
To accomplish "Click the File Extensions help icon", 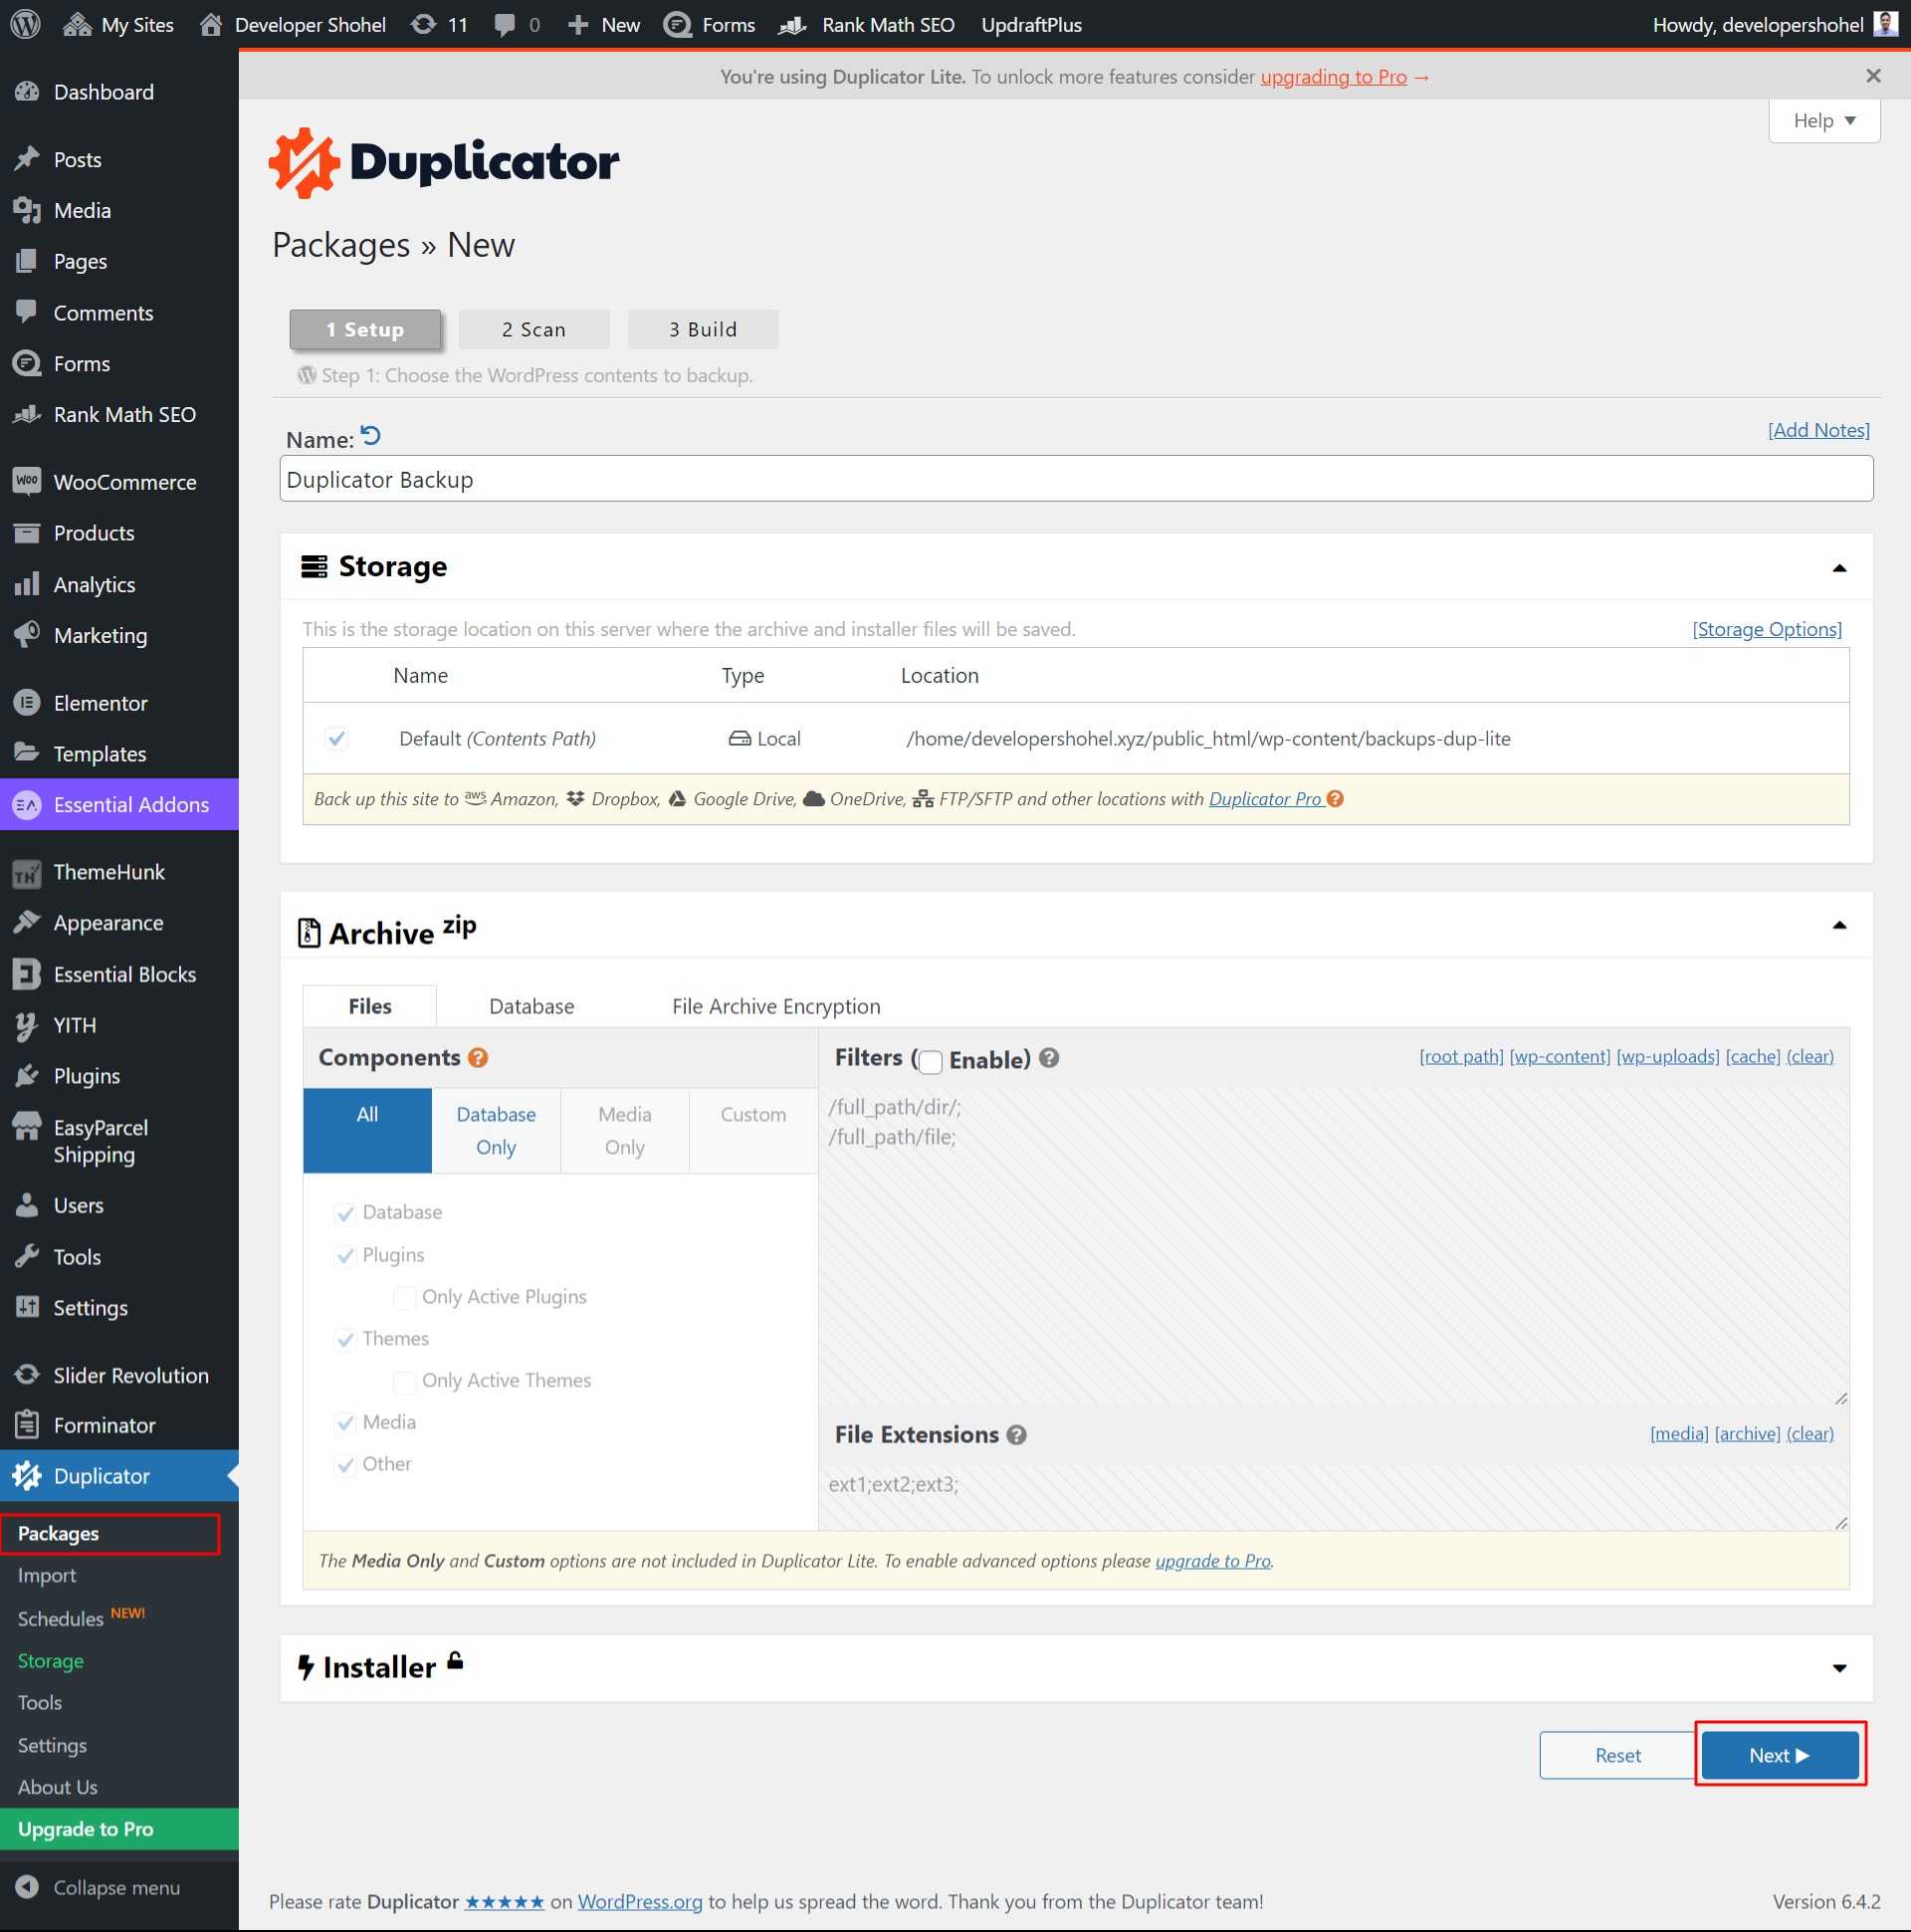I will pyautogui.click(x=1017, y=1434).
